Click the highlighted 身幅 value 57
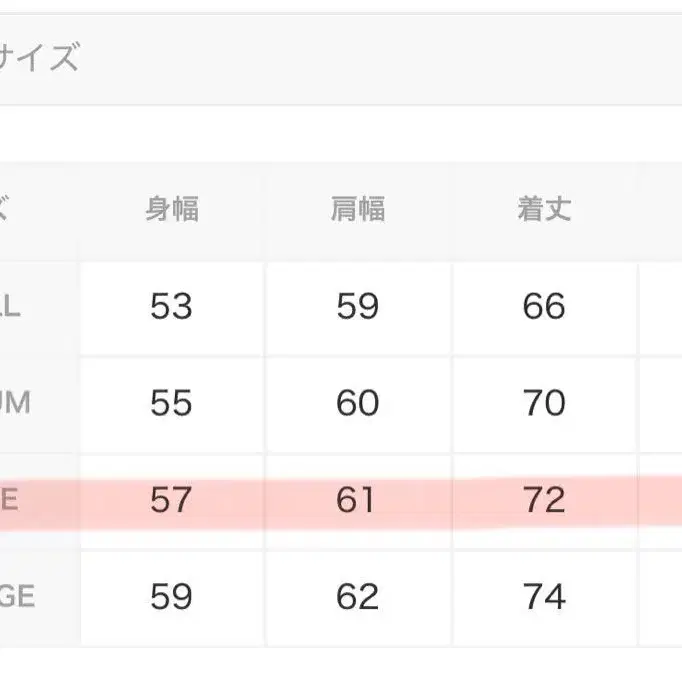 coord(171,499)
